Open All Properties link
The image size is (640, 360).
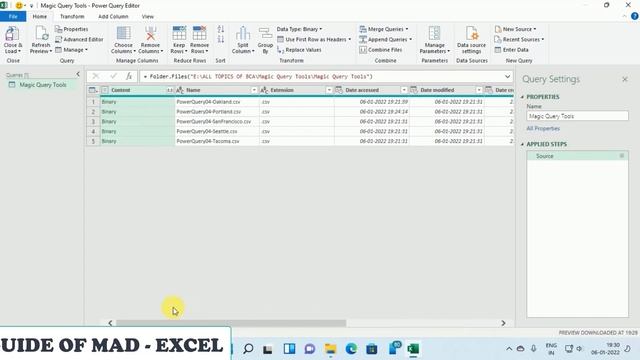(x=543, y=128)
